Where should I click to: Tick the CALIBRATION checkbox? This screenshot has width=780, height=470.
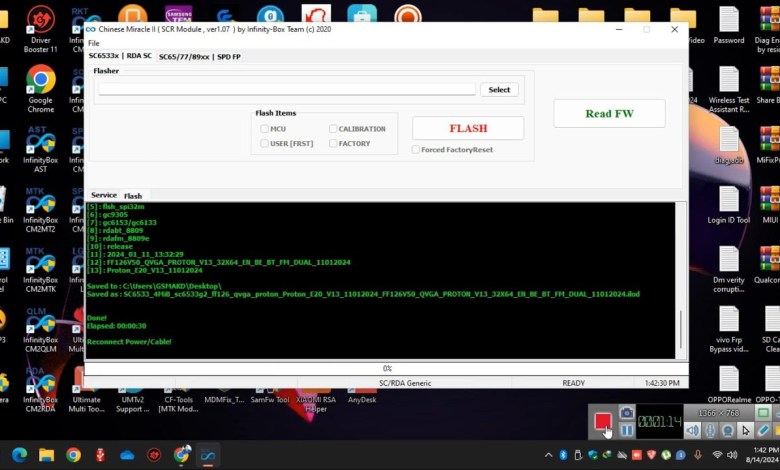(x=333, y=129)
